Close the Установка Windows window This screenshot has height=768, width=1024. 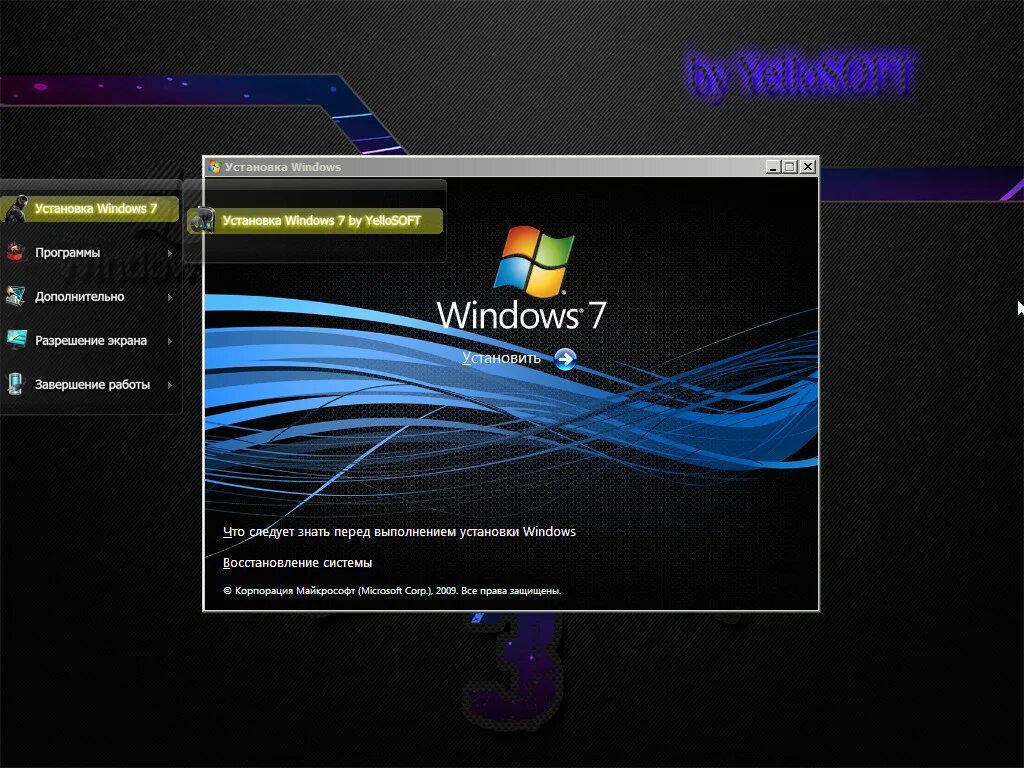pyautogui.click(x=808, y=167)
